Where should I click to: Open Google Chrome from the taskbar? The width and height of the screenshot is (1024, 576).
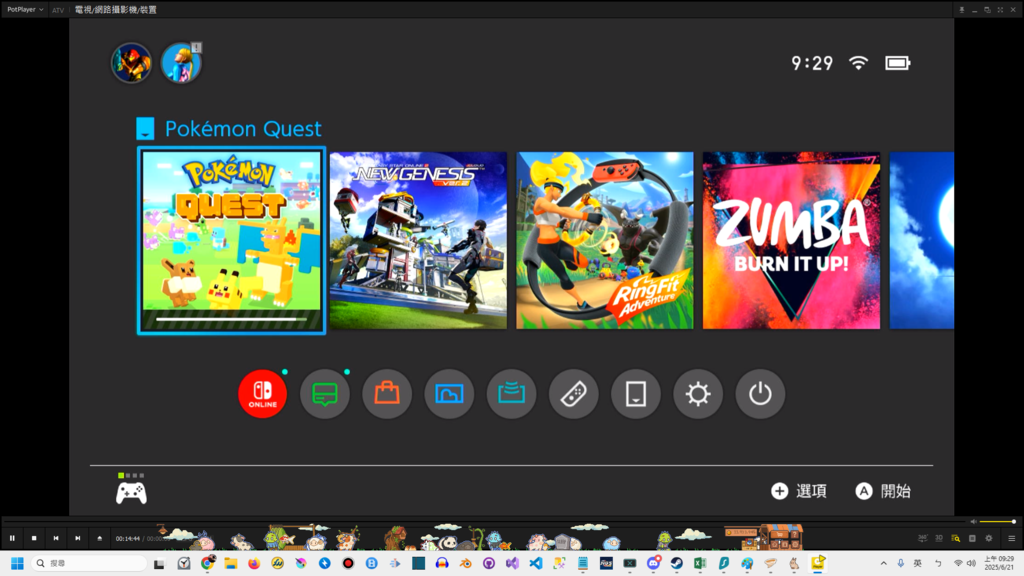click(x=208, y=563)
